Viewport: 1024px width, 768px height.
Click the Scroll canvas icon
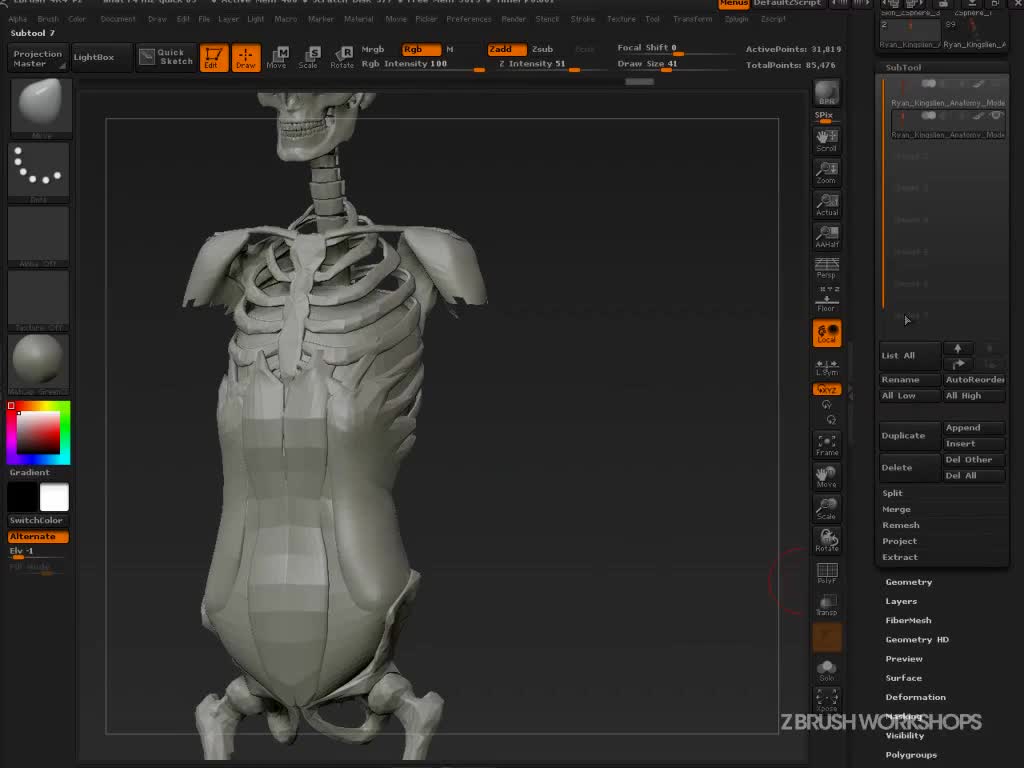(827, 141)
